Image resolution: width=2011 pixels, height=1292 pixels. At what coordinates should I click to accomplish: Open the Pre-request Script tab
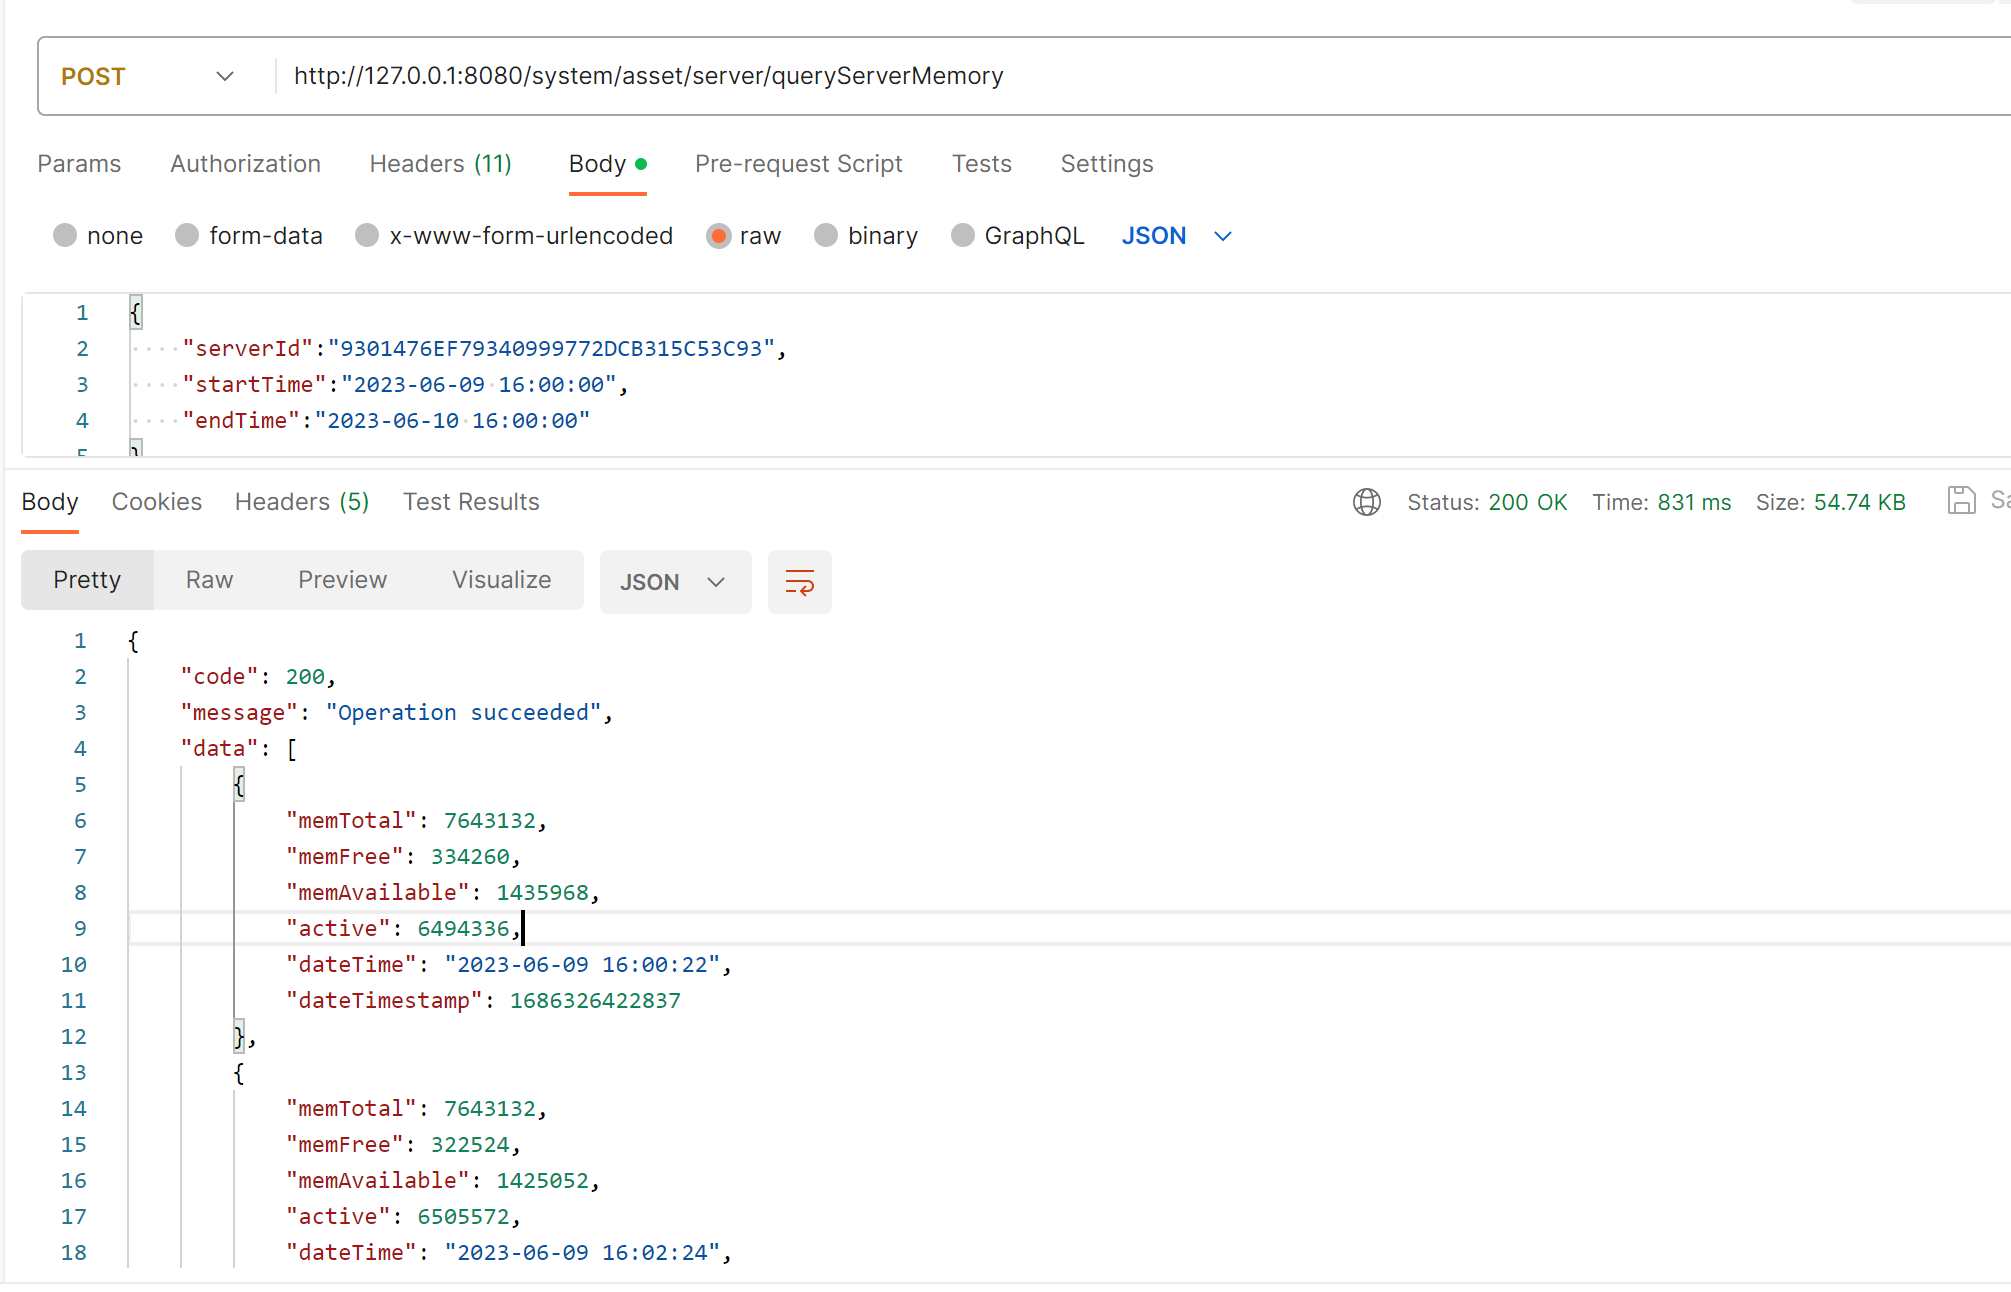798,164
